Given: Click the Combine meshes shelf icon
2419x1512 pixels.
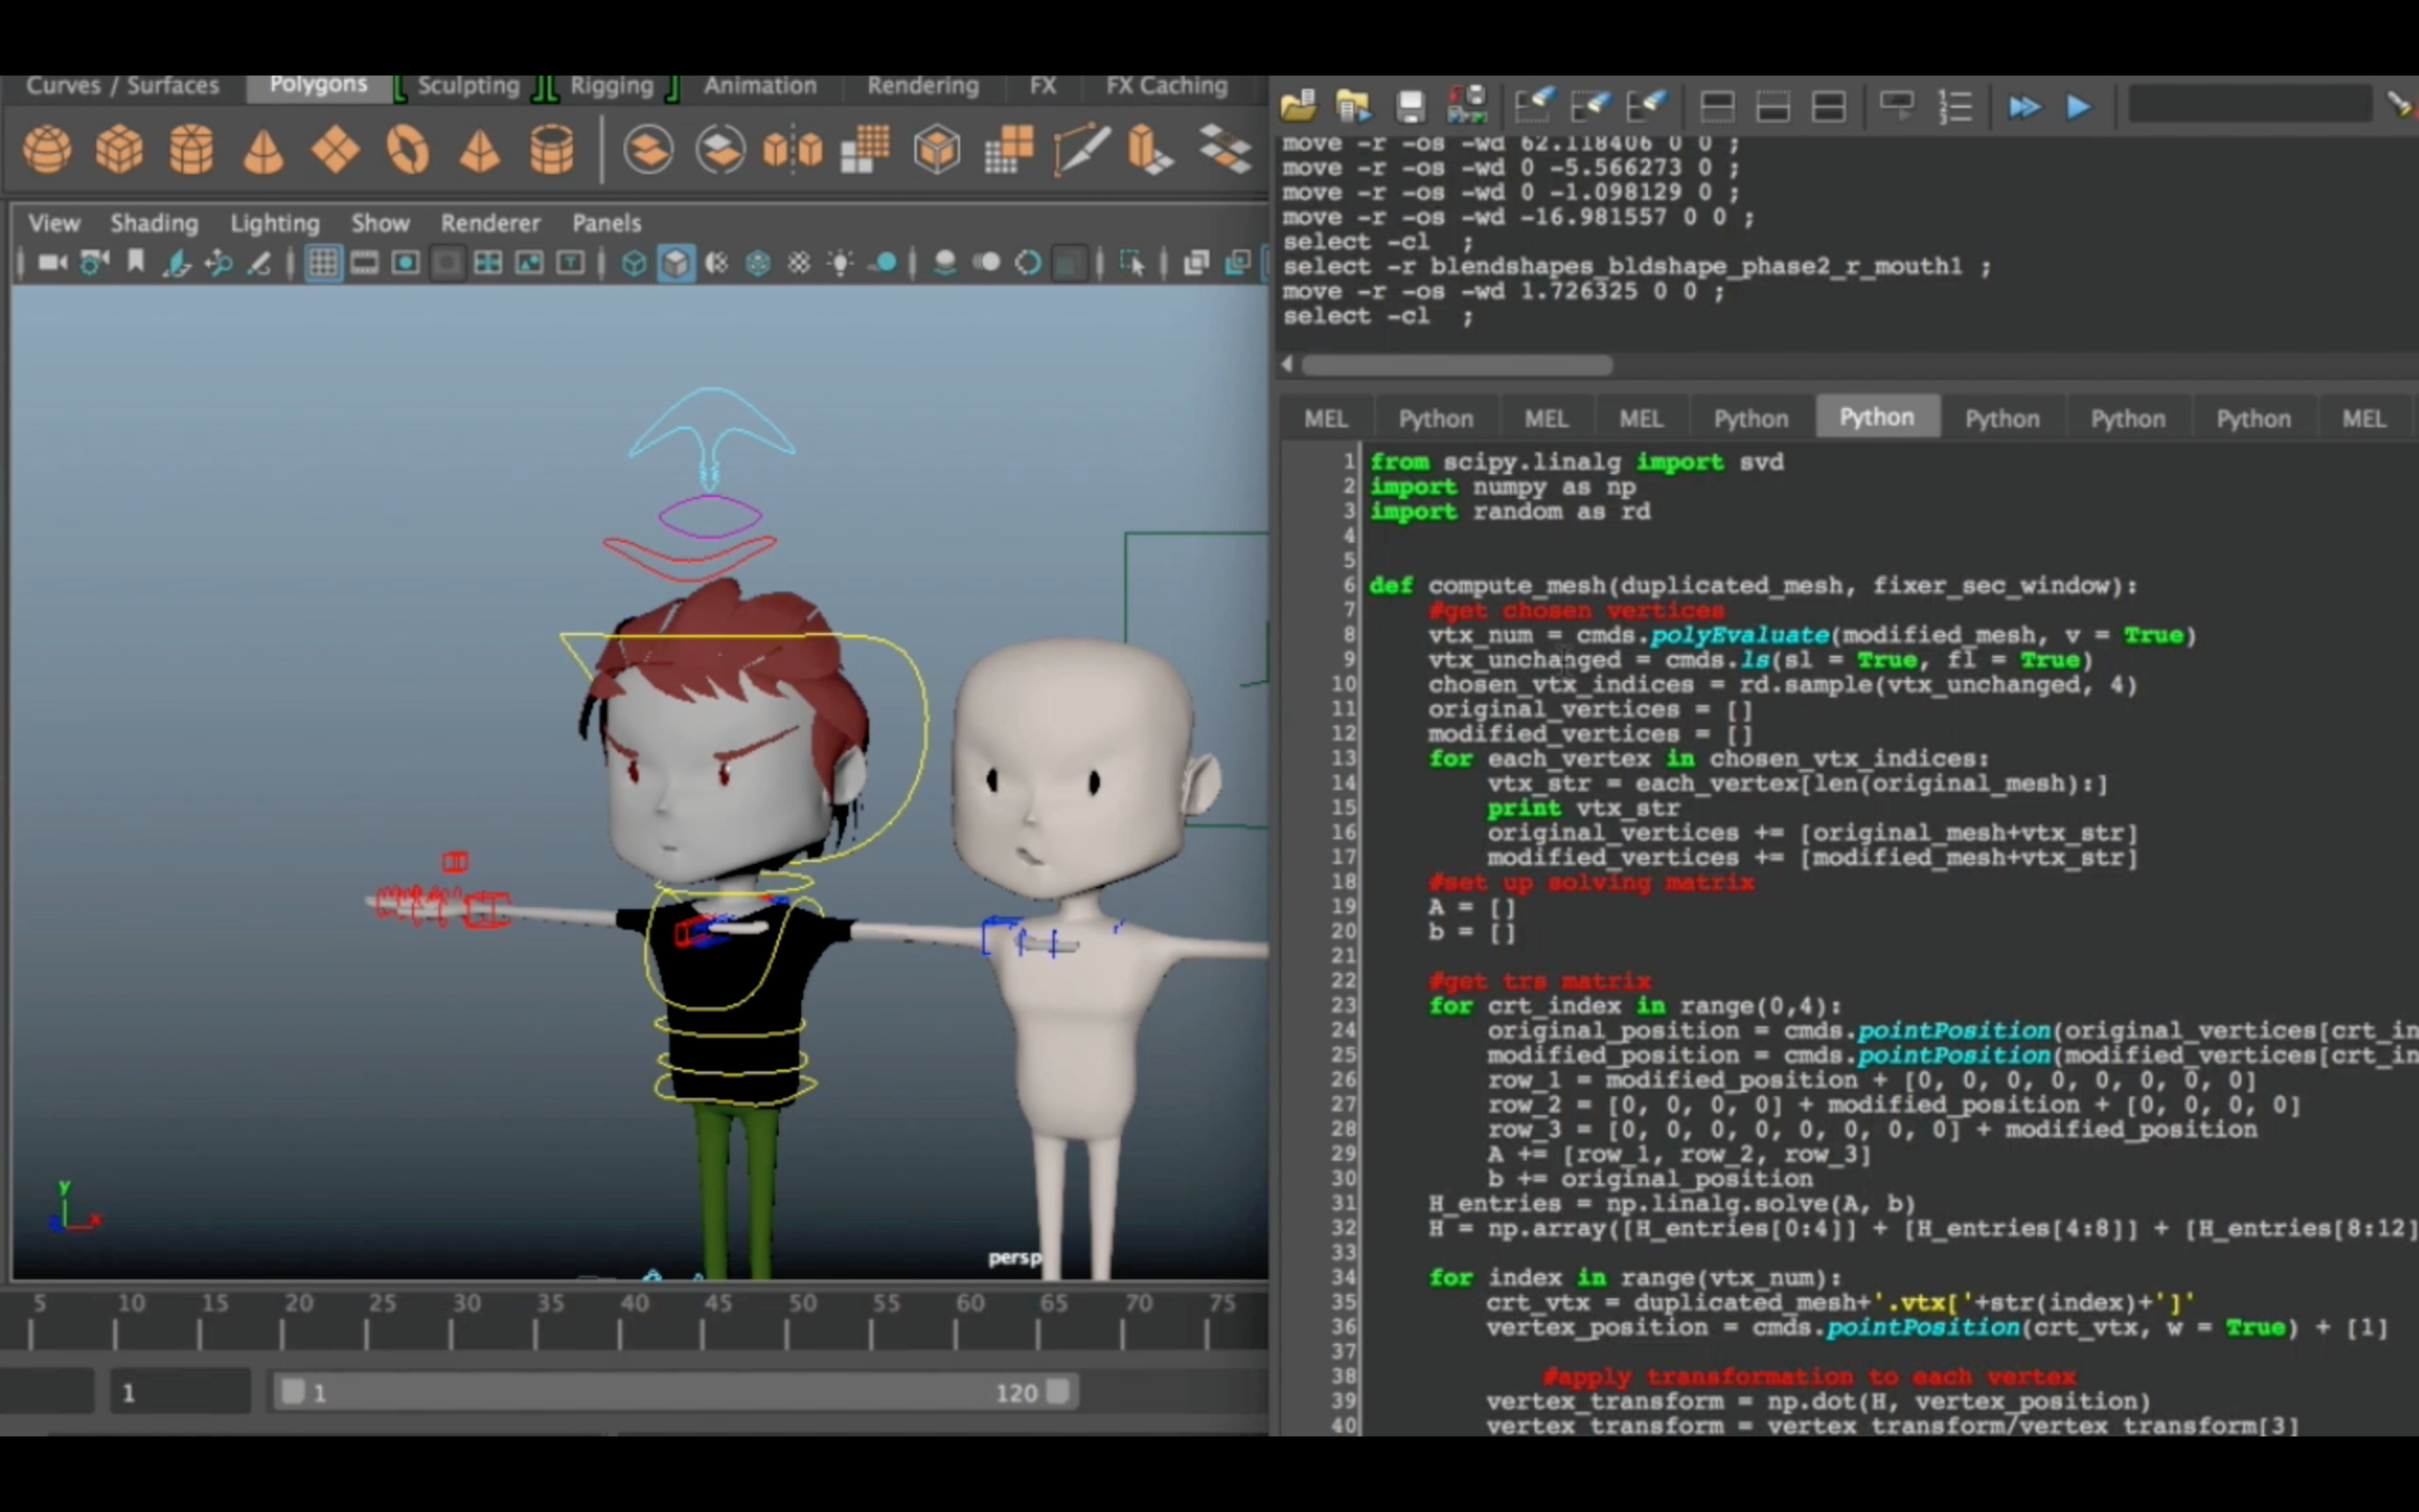Looking at the screenshot, I should (x=648, y=150).
